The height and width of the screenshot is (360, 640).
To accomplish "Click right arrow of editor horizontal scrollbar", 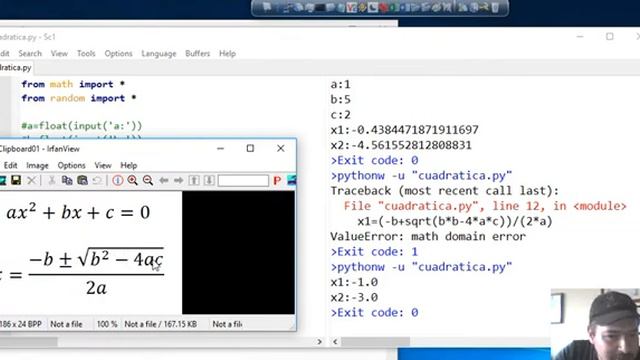I will pos(320,342).
